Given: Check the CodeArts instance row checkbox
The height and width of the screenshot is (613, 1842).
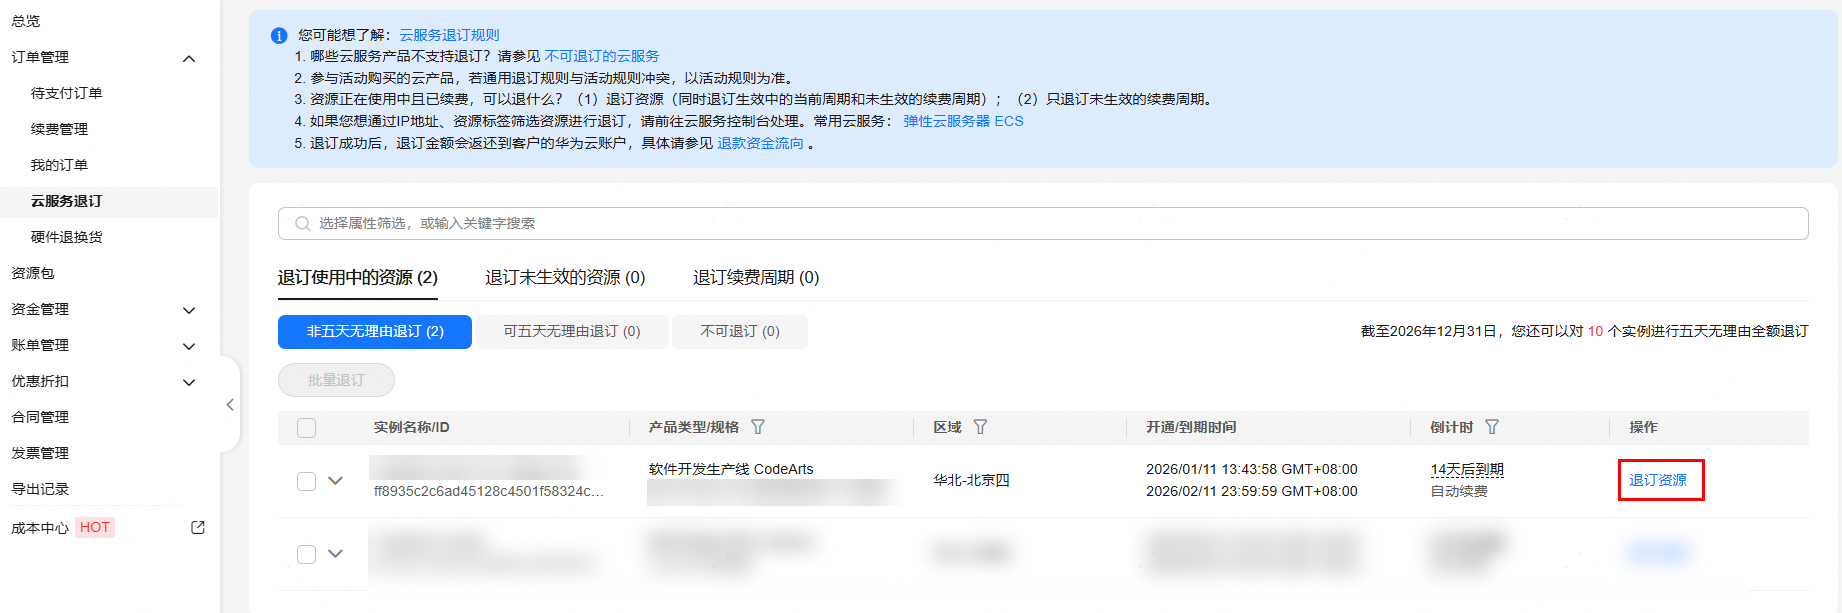Looking at the screenshot, I should tap(307, 481).
